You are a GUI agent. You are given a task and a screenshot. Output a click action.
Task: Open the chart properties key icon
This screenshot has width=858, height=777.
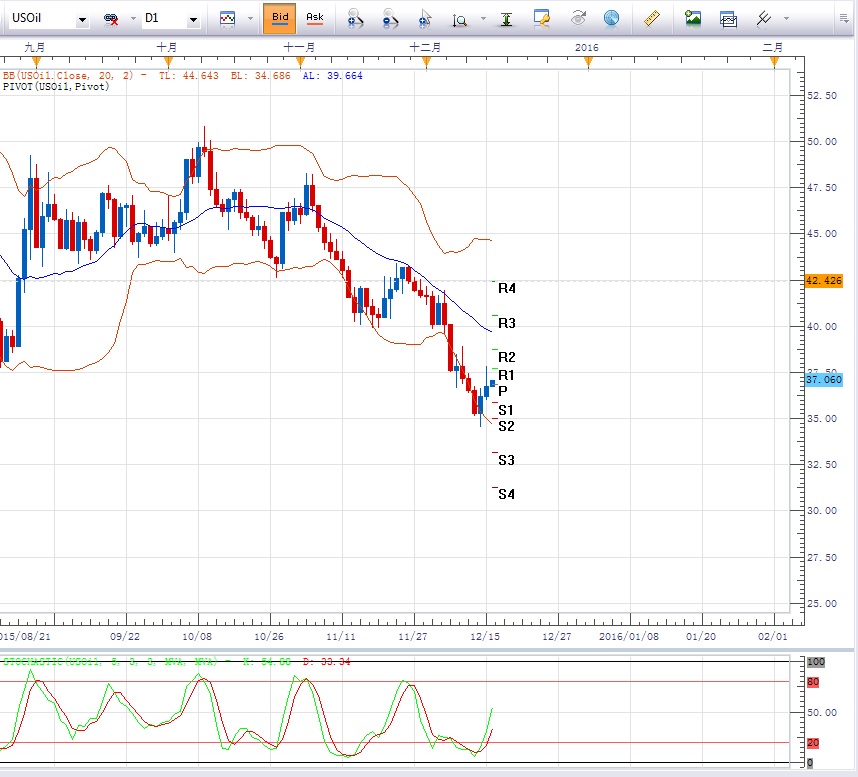[x=542, y=18]
